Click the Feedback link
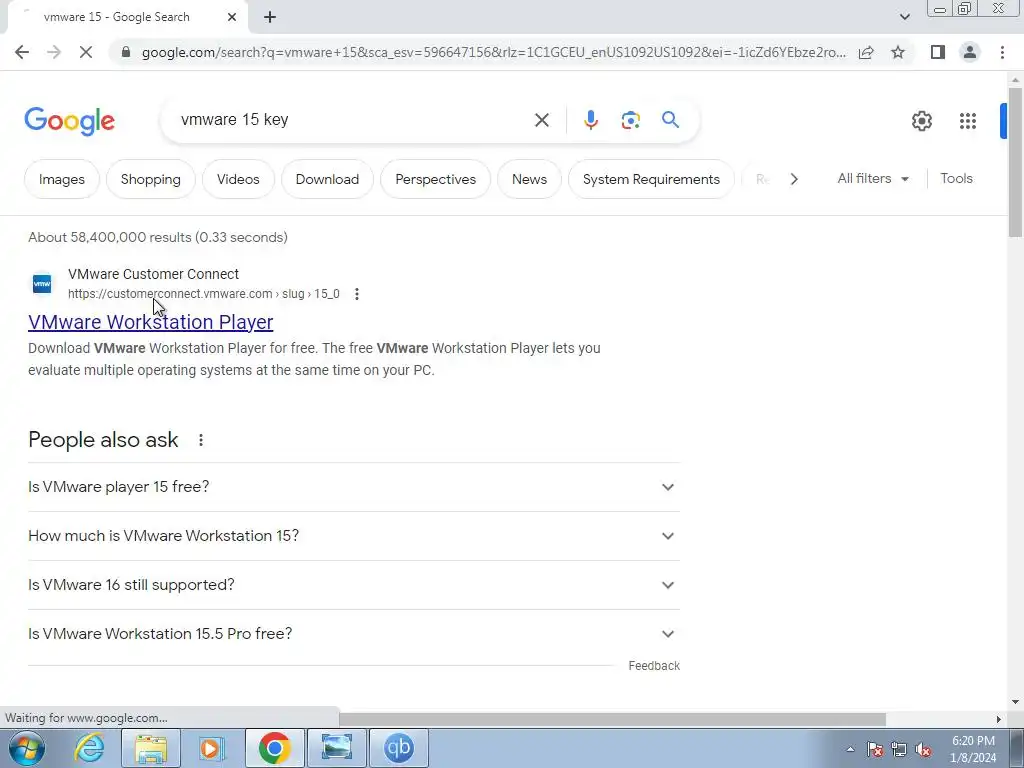This screenshot has width=1024, height=768. coord(654,665)
